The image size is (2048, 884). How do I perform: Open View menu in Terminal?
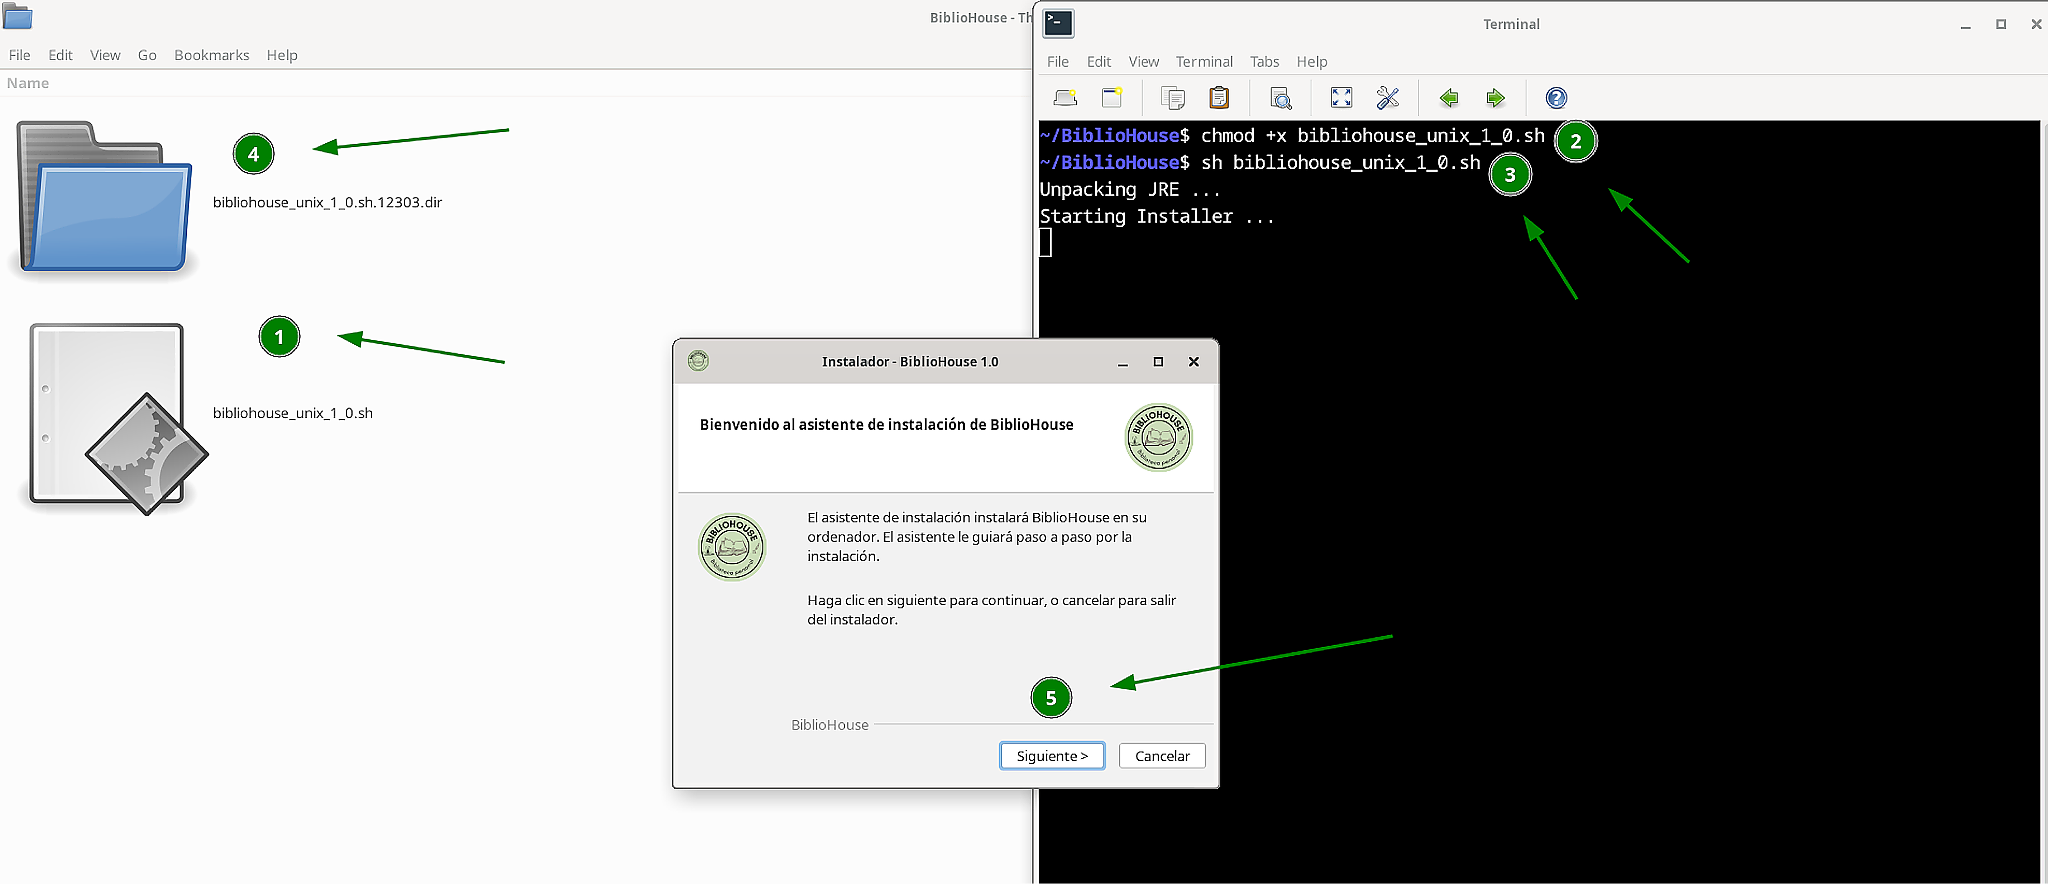(x=1144, y=61)
